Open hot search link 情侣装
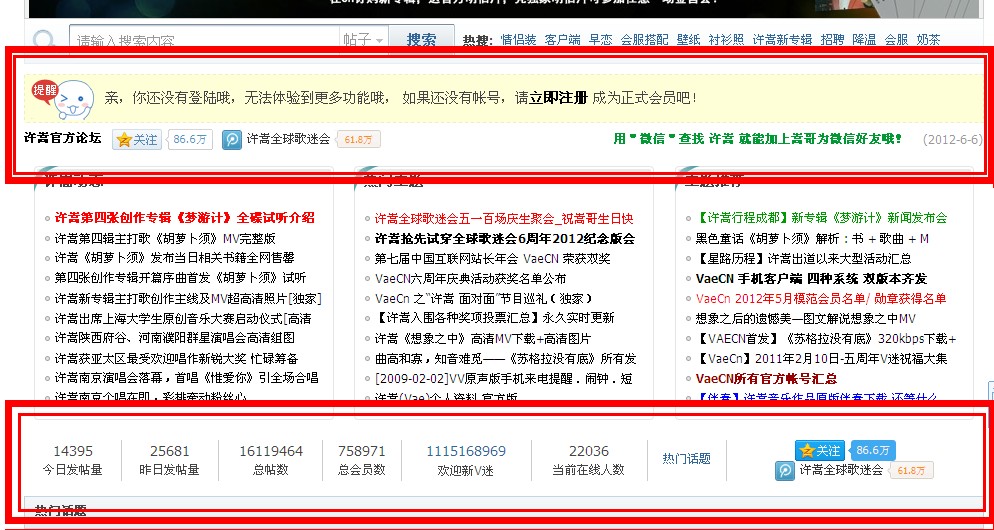 (x=518, y=39)
